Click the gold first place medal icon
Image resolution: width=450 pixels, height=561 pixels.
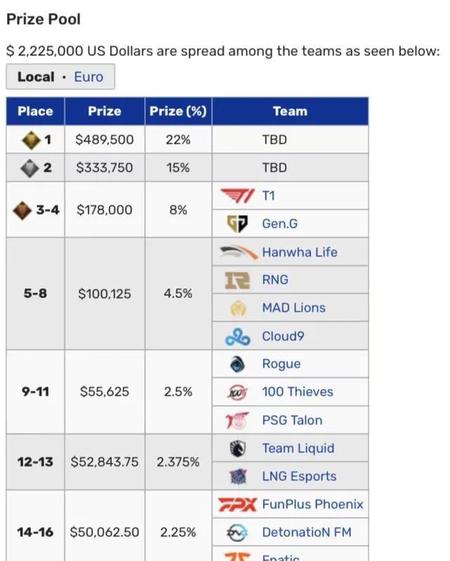click(x=31, y=140)
